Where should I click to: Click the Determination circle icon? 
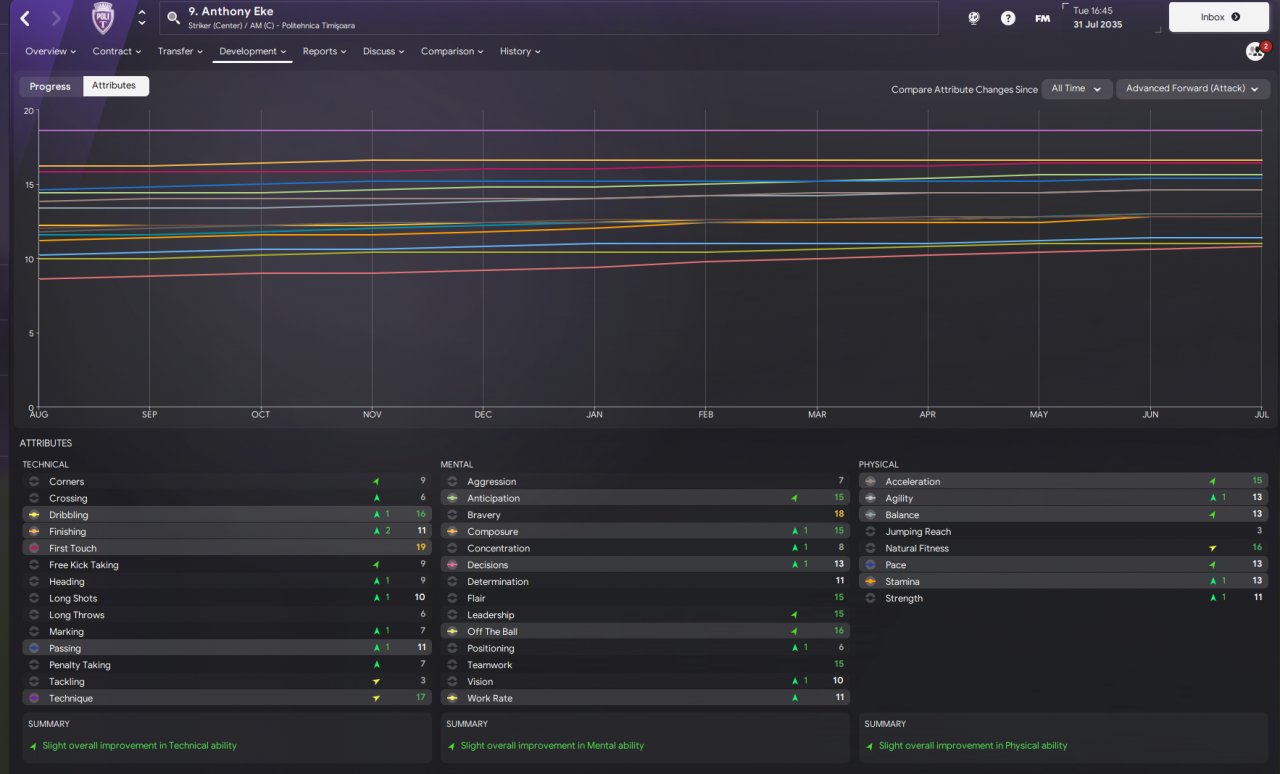click(x=452, y=582)
